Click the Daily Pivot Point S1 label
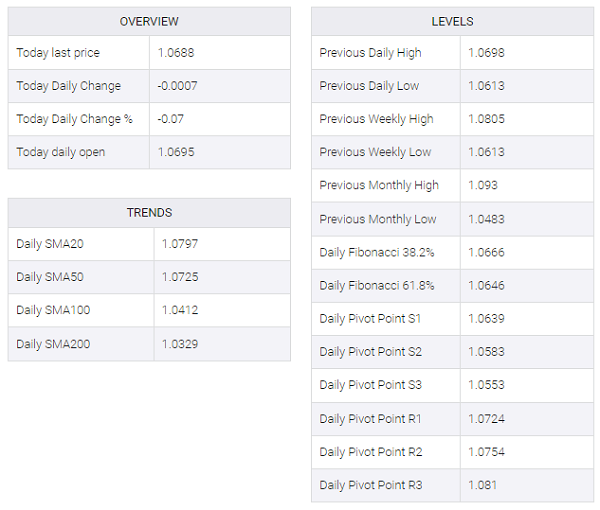 point(371,319)
